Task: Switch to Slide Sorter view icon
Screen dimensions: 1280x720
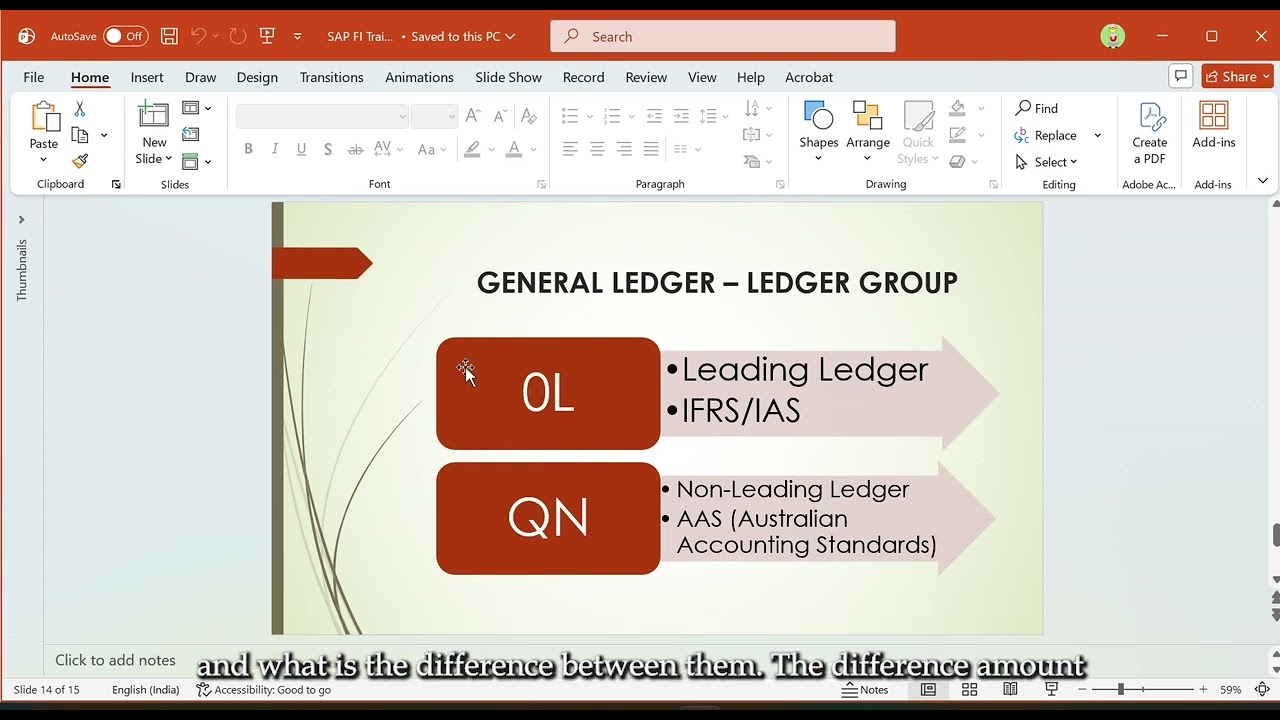Action: click(969, 689)
